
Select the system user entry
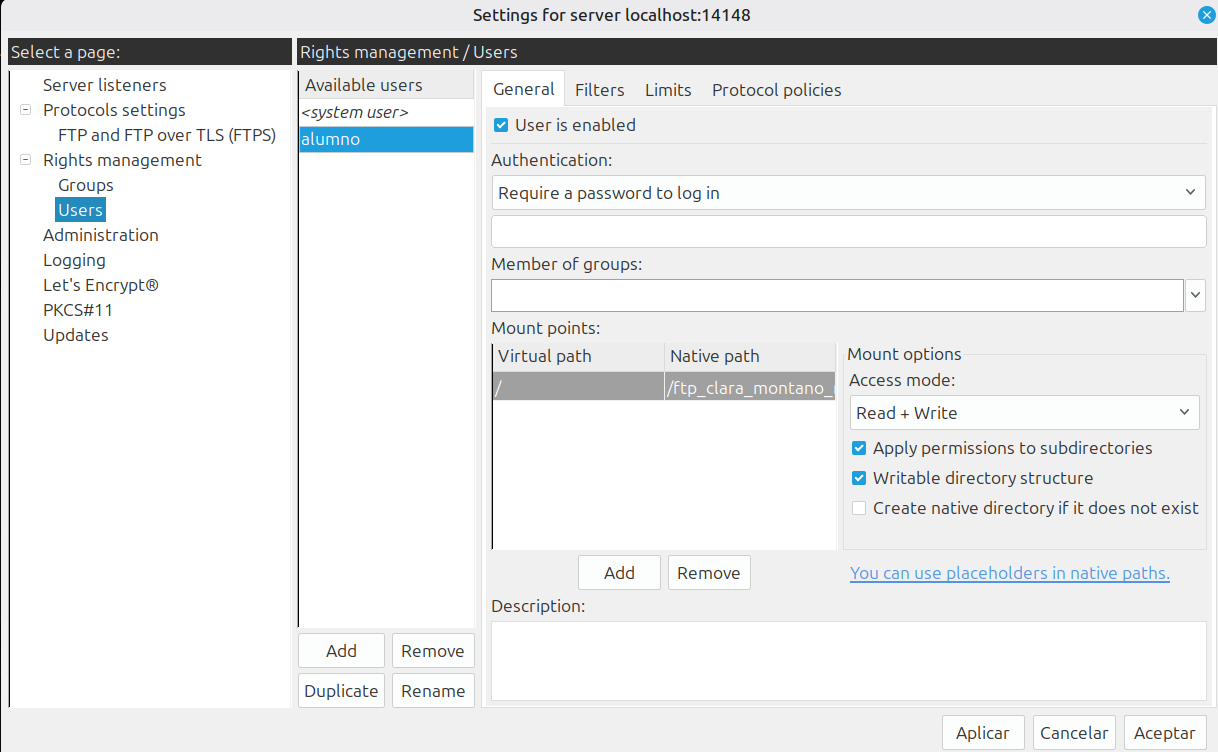(x=355, y=113)
